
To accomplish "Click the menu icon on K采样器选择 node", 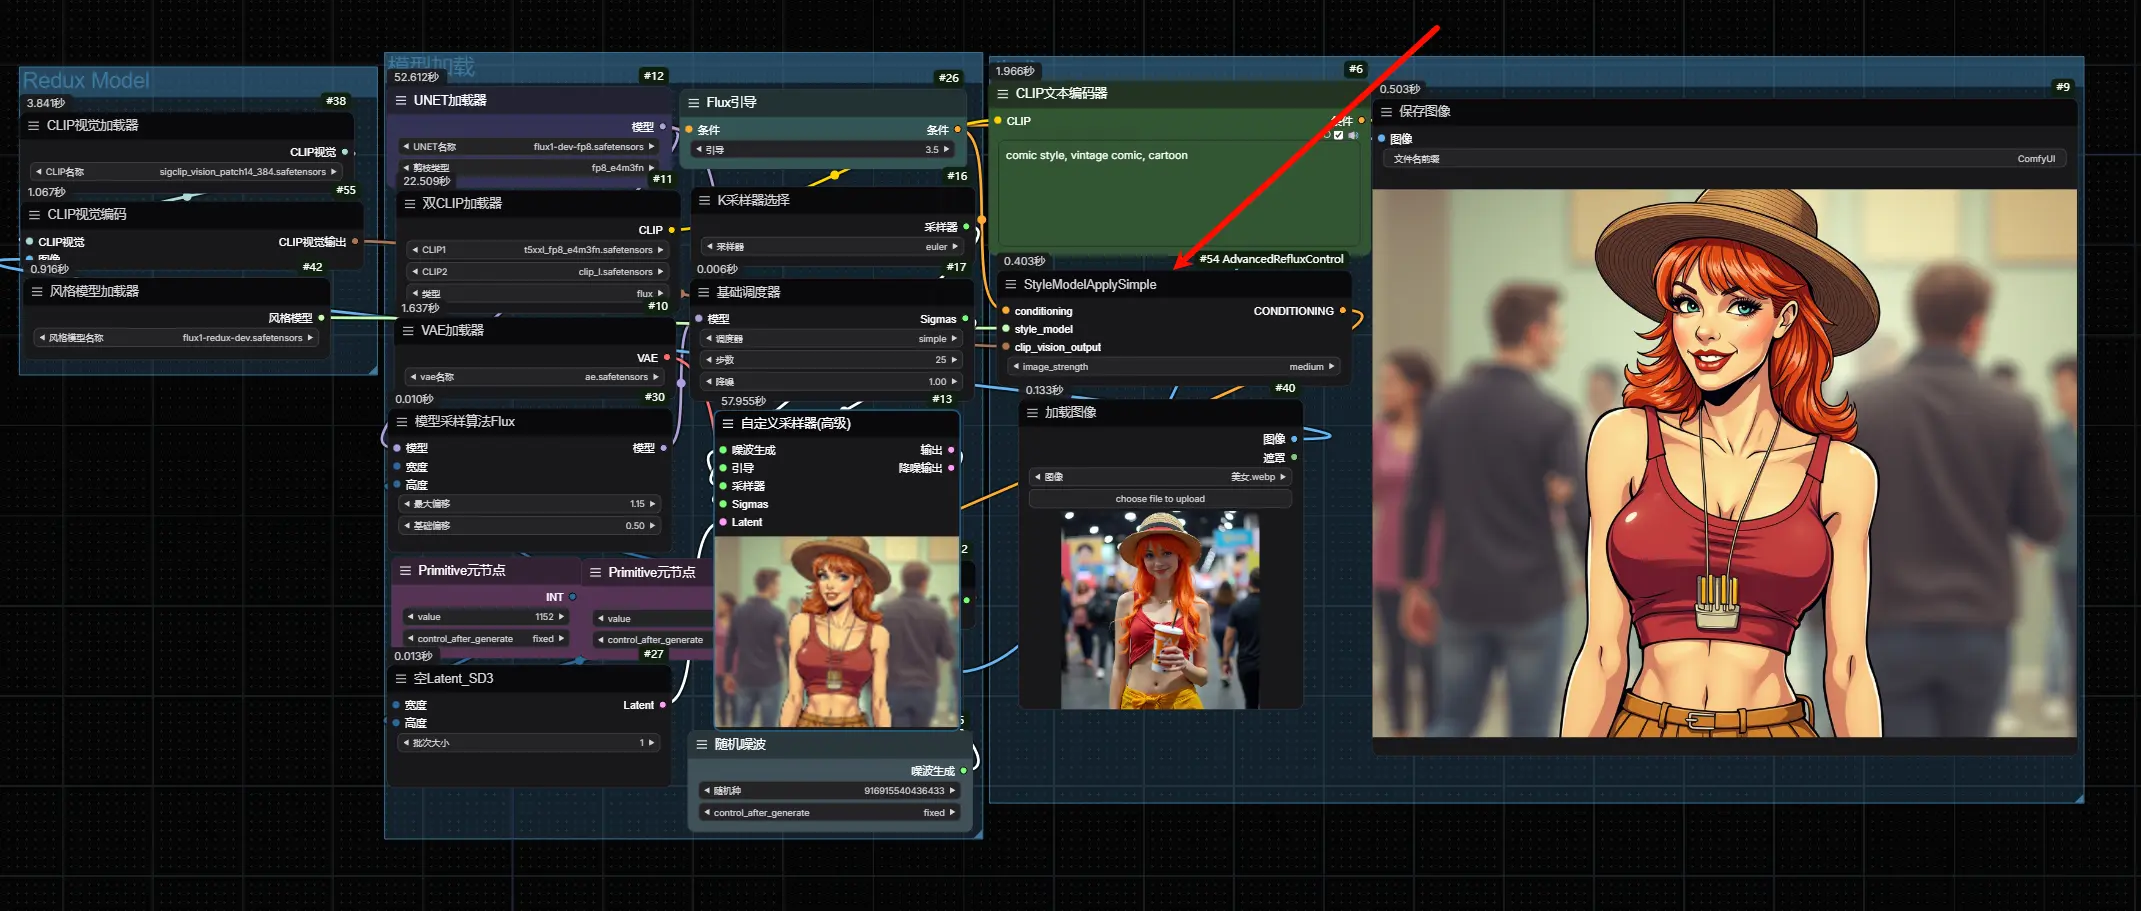I will (x=704, y=201).
